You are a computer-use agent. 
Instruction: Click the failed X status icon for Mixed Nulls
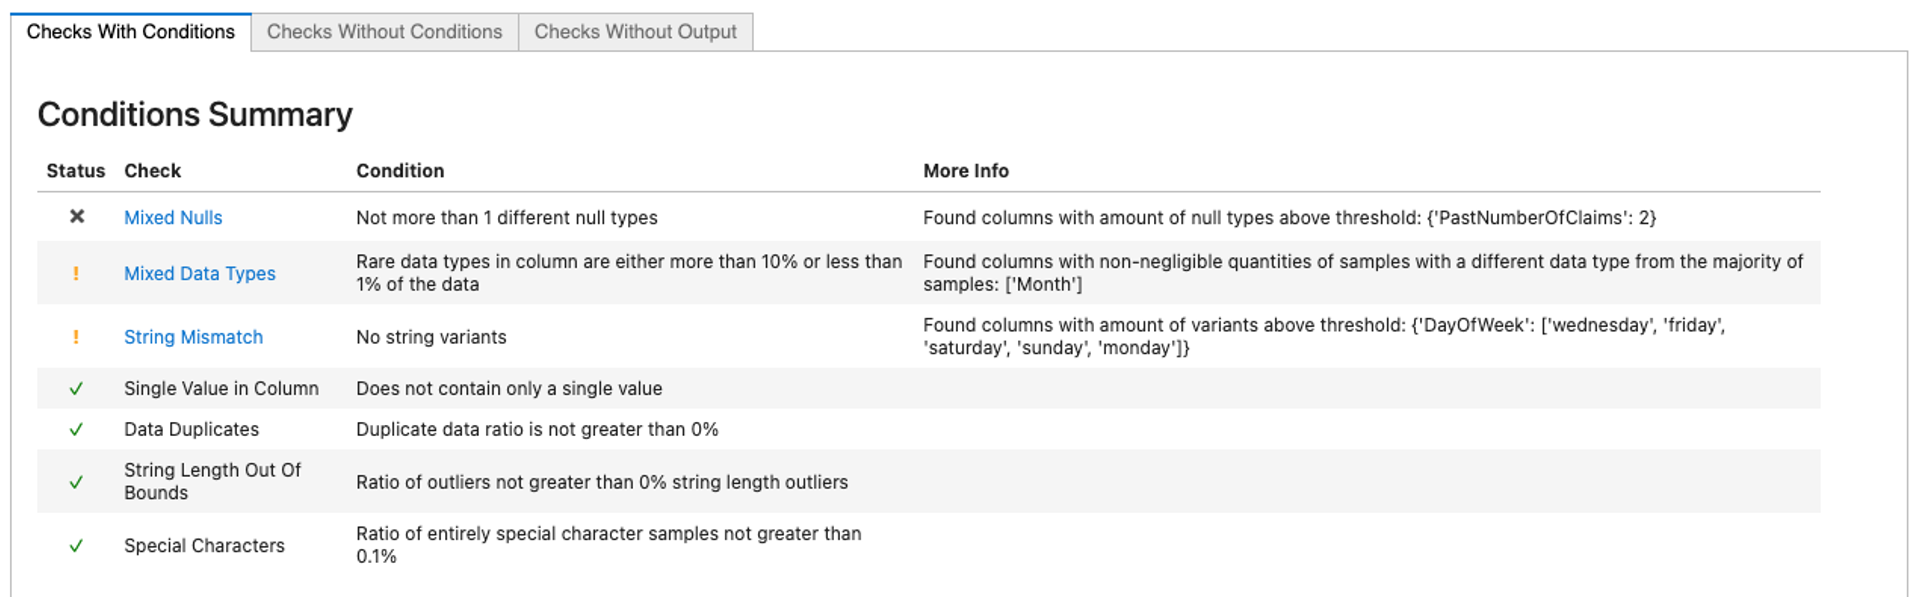tap(77, 217)
